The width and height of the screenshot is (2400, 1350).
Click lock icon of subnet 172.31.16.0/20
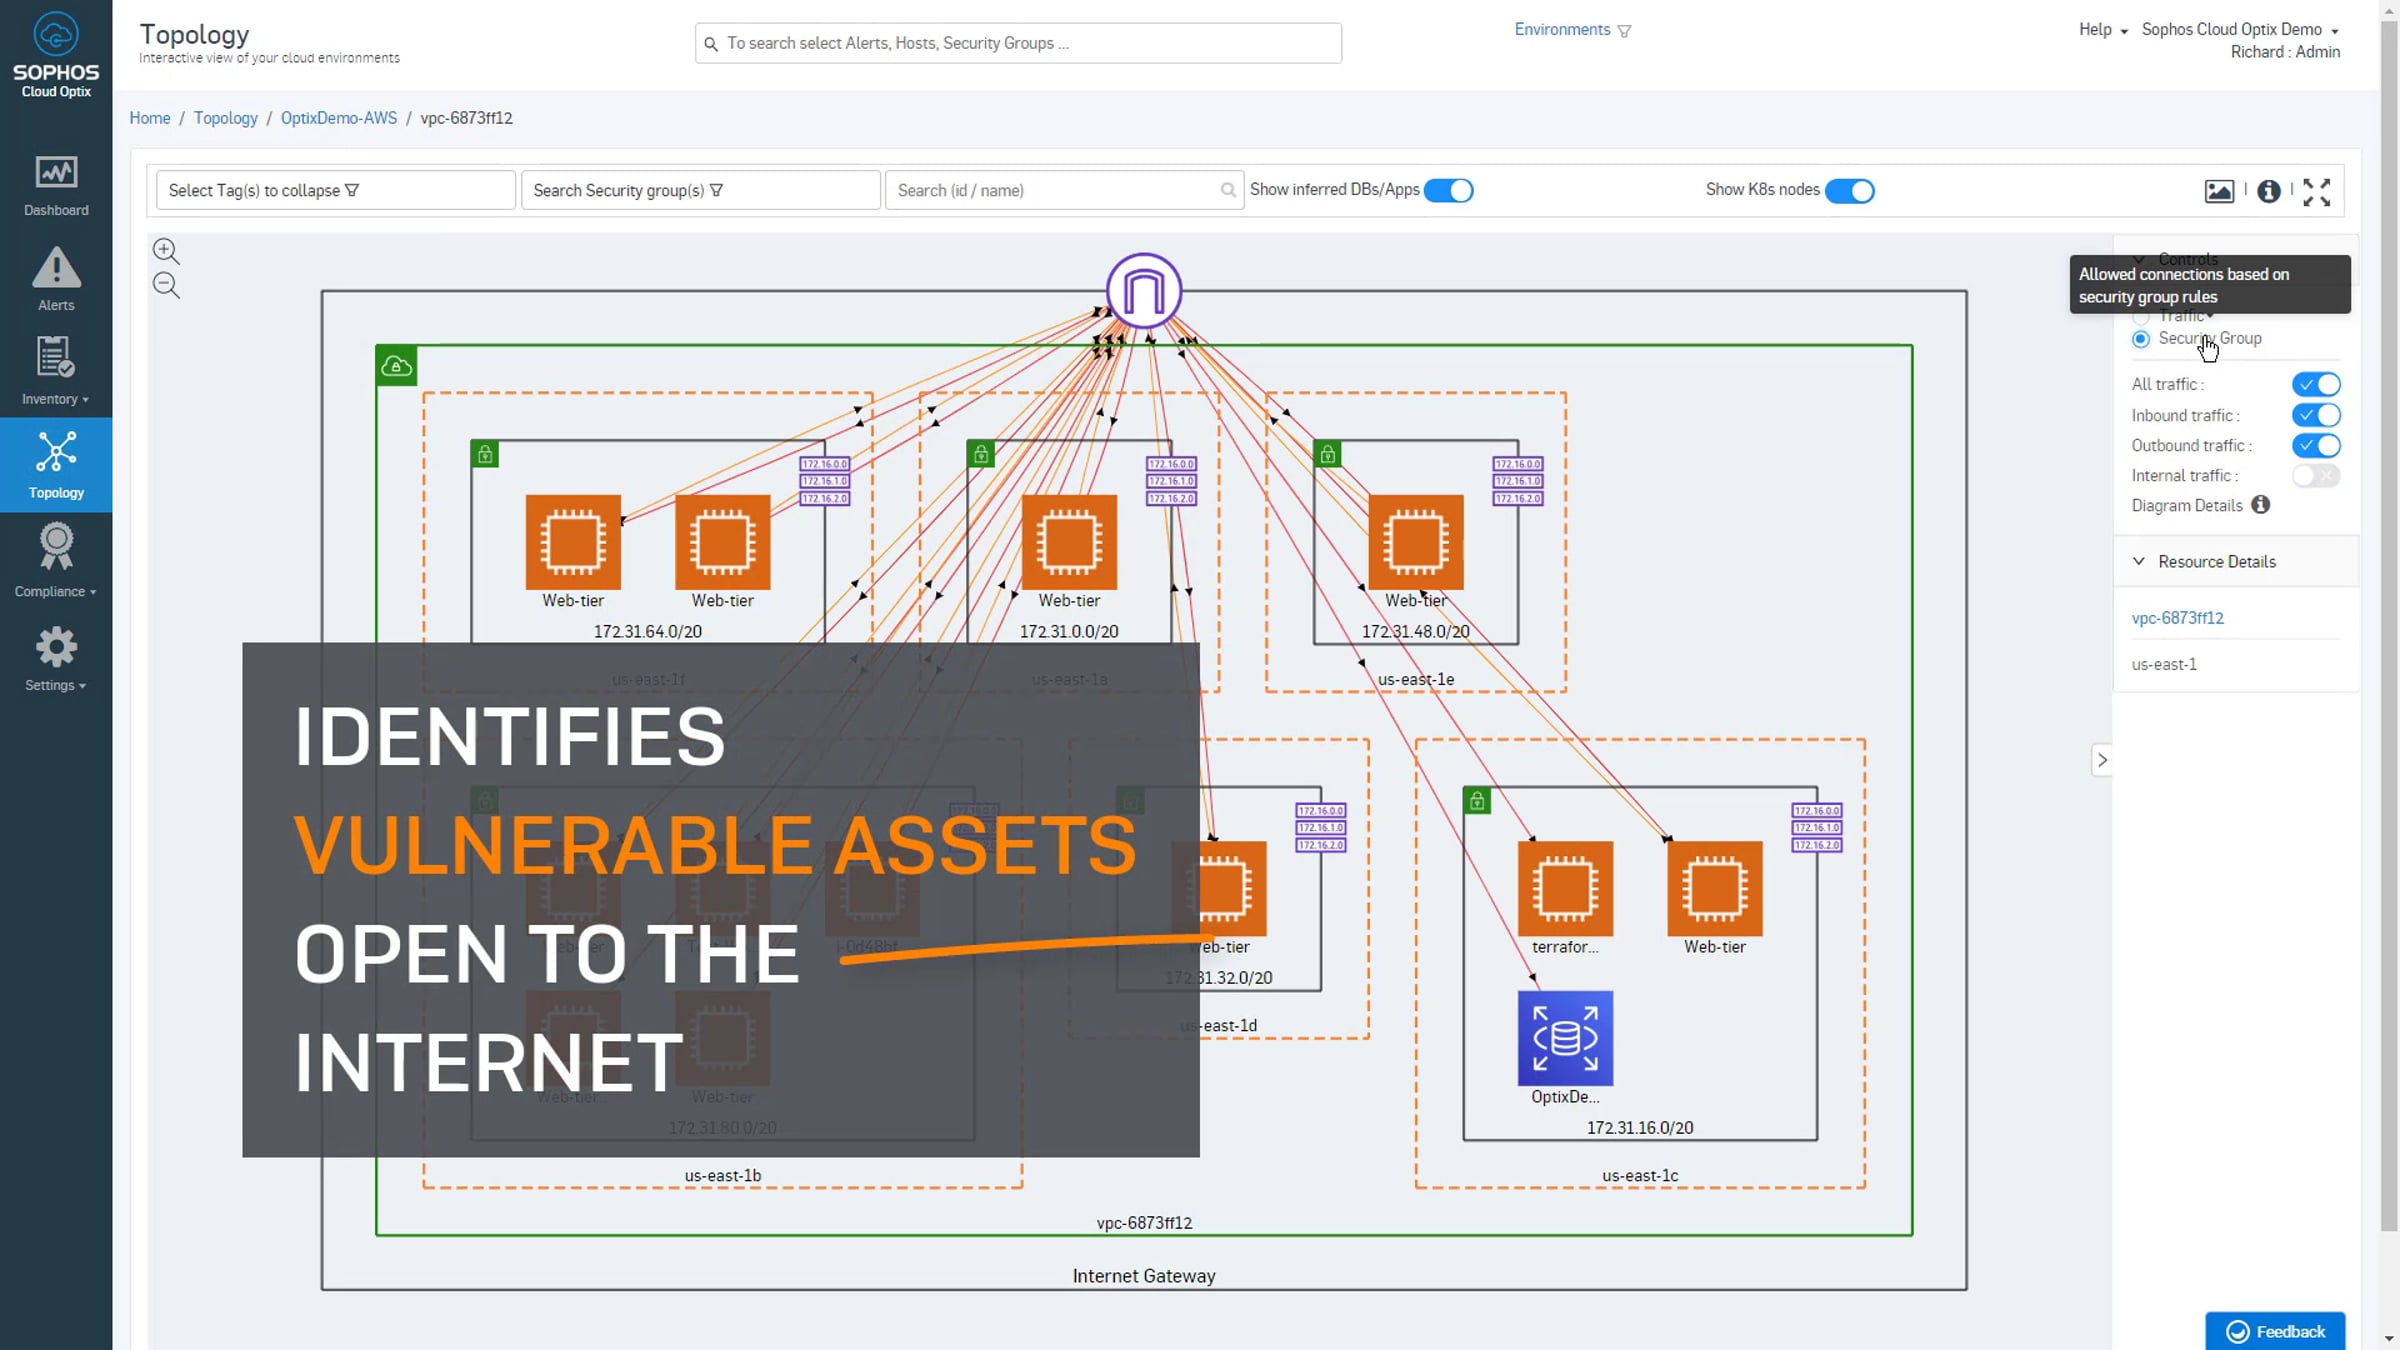pyautogui.click(x=1477, y=801)
